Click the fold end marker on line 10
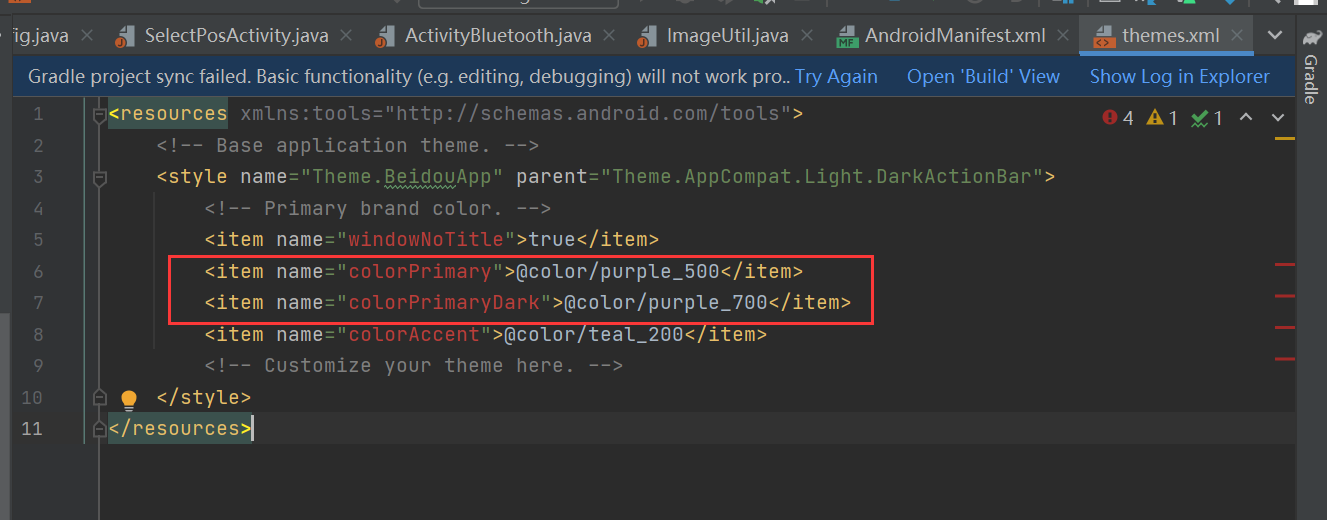The image size is (1327, 520). coord(99,396)
